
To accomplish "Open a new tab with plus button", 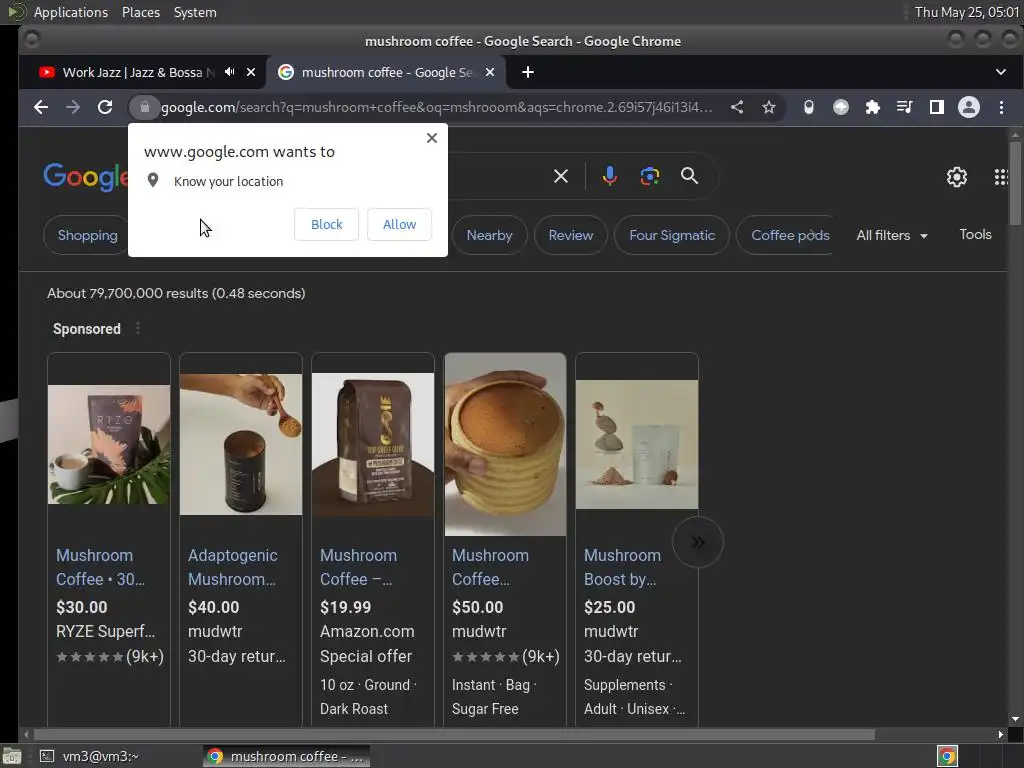I will (528, 72).
